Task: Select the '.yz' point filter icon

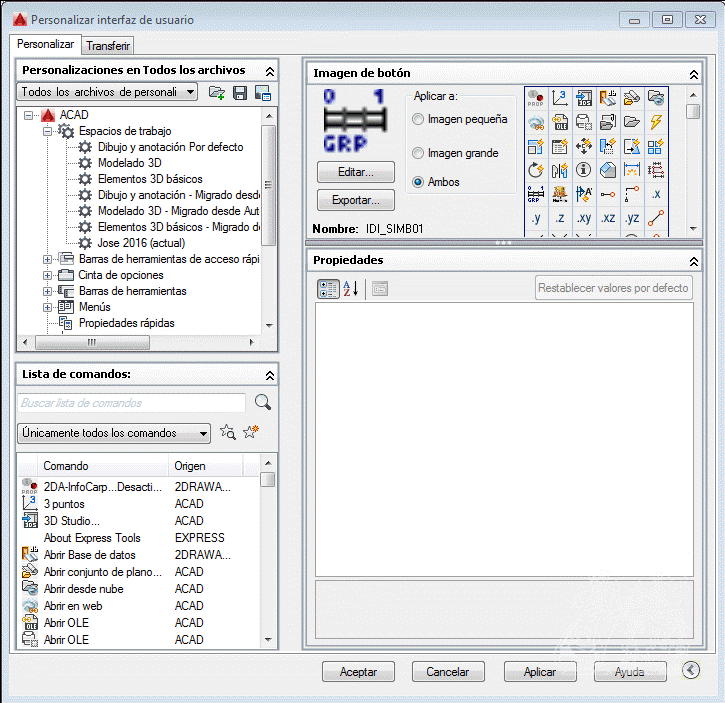Action: click(x=632, y=218)
